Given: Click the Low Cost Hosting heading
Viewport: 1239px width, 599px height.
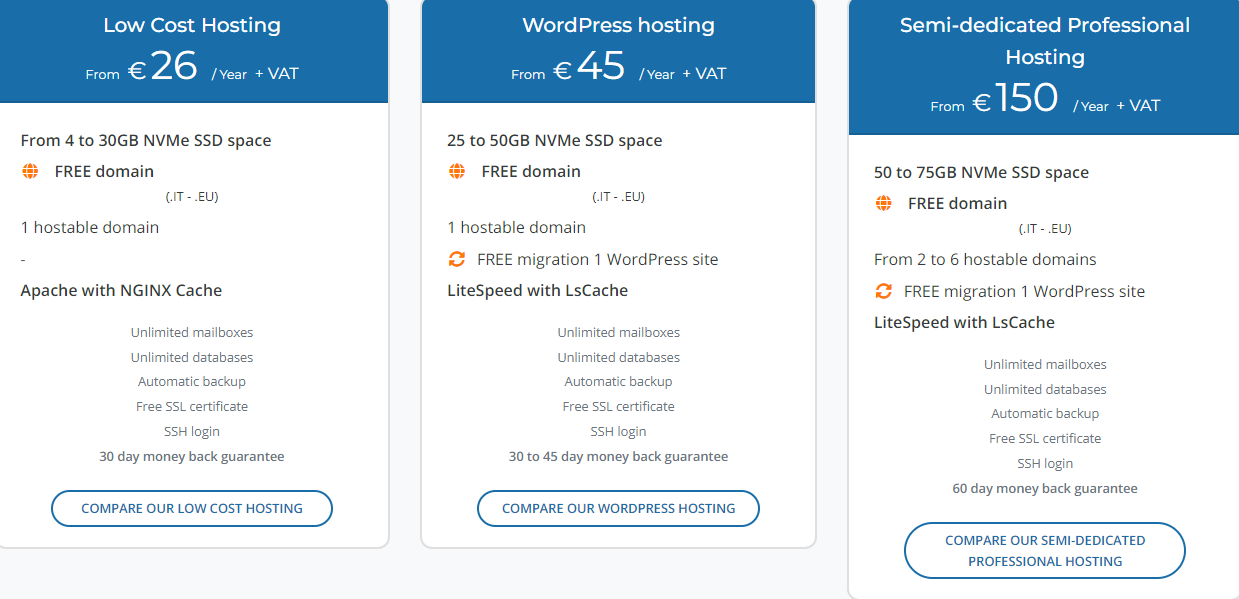Looking at the screenshot, I should 192,25.
